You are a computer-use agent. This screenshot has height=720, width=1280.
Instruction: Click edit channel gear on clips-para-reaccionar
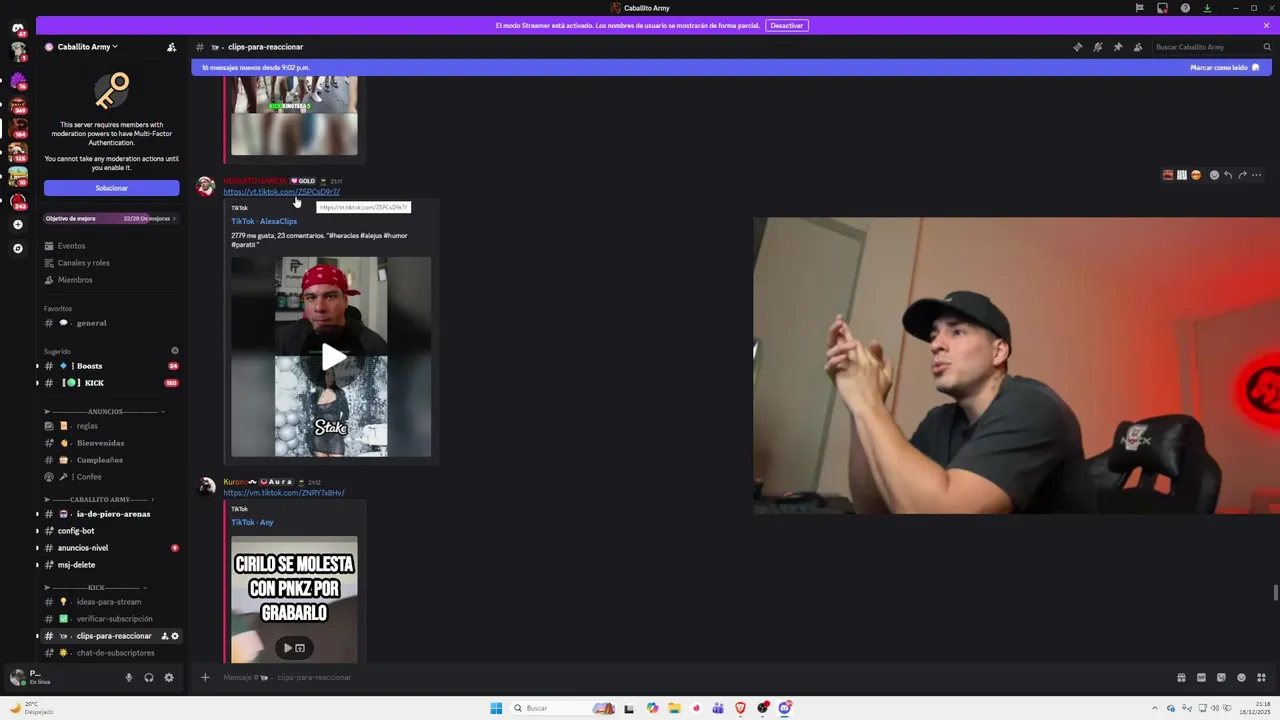pyautogui.click(x=175, y=636)
